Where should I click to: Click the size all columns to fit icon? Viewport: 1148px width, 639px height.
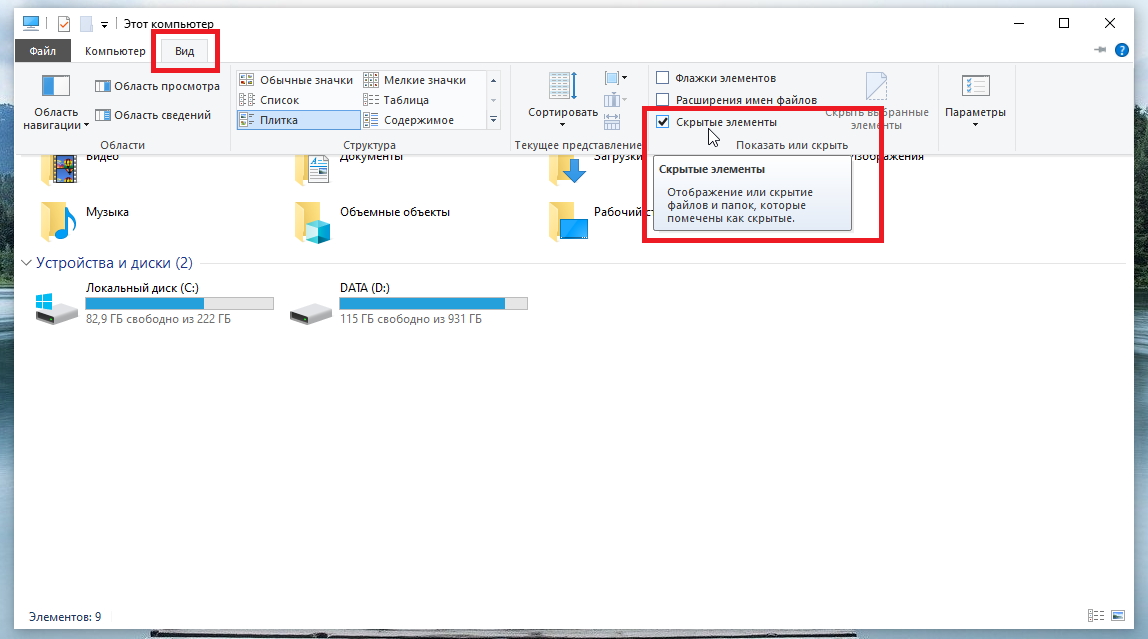[x=612, y=122]
